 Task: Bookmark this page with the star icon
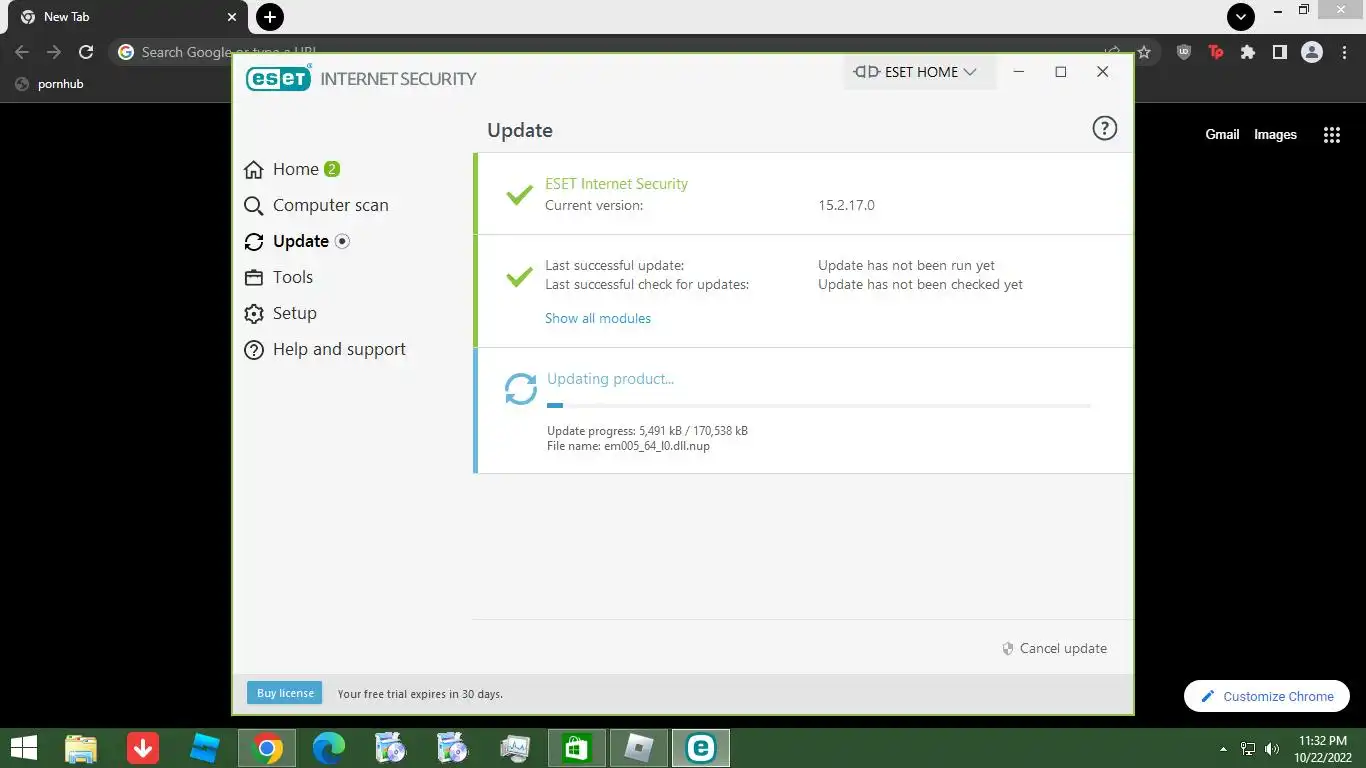point(1144,52)
